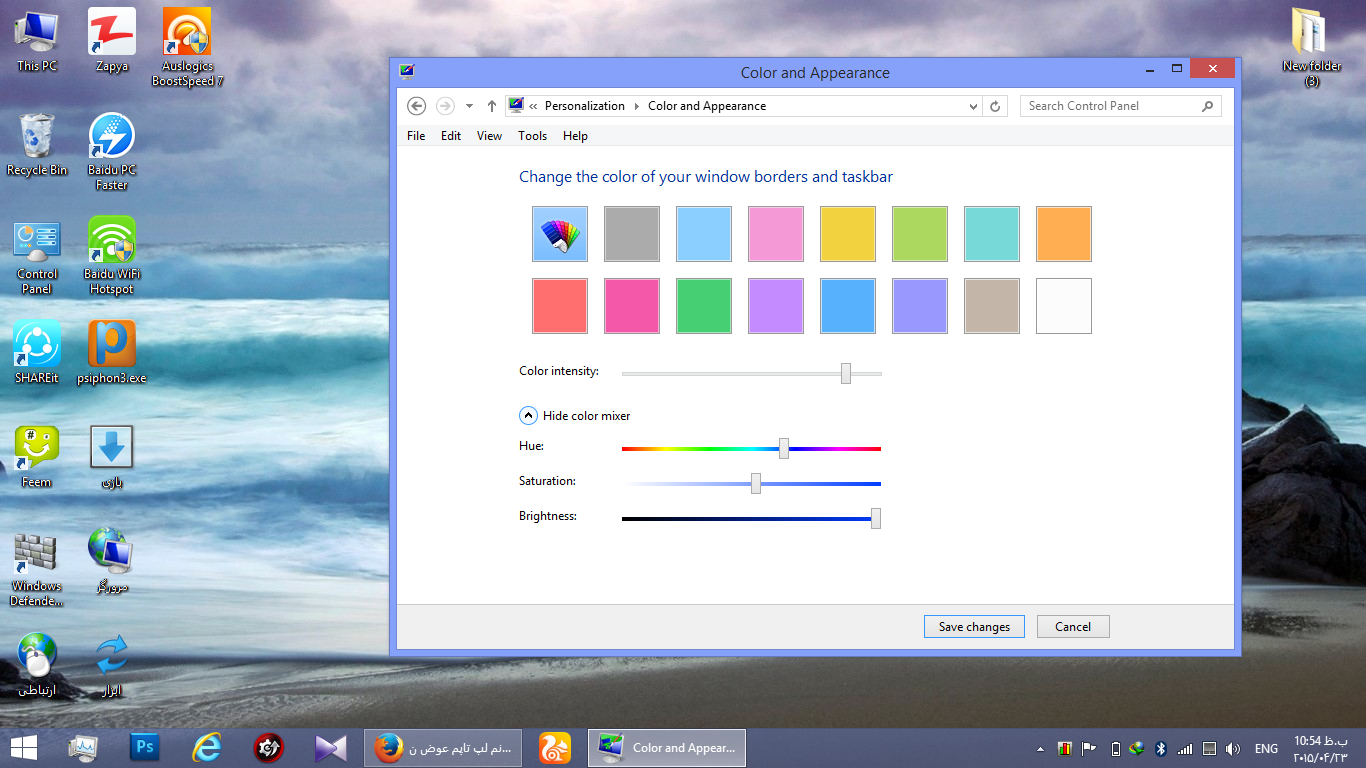Select the medium blue swatch in second row
Image resolution: width=1366 pixels, height=768 pixels.
pos(848,306)
